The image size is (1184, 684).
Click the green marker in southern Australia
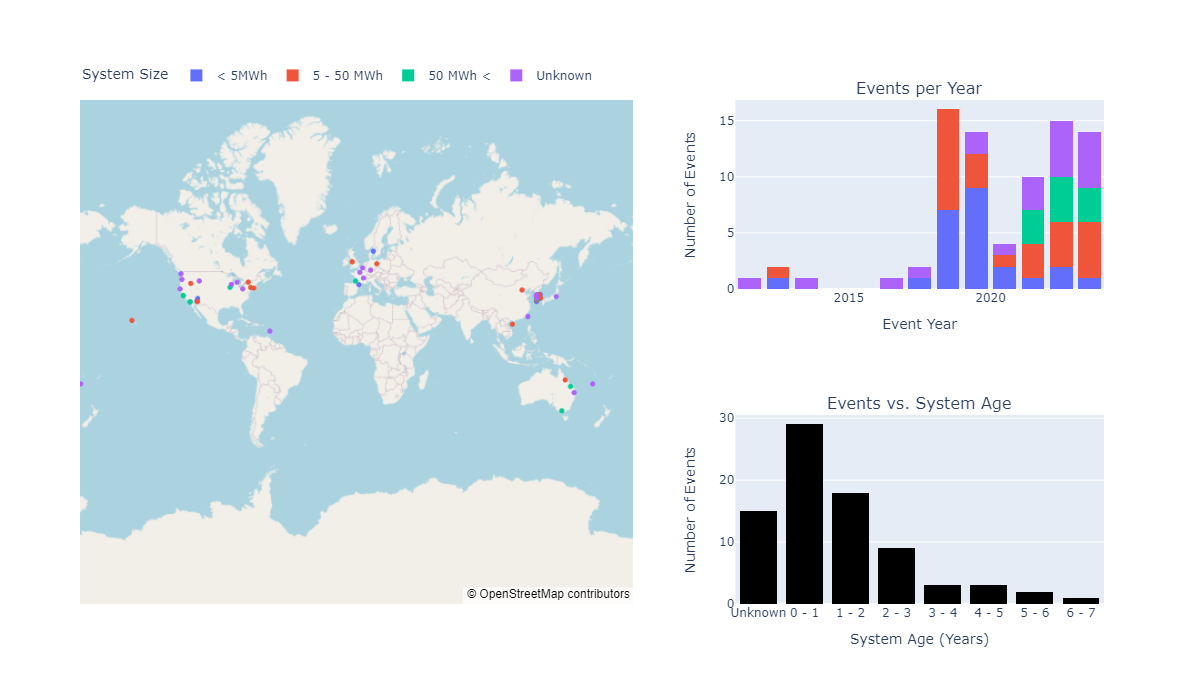562,411
